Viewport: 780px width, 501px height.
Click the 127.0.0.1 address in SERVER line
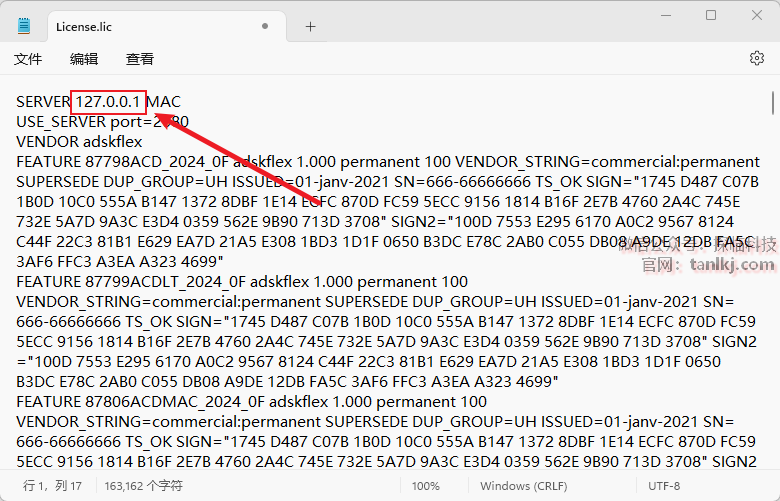click(108, 102)
